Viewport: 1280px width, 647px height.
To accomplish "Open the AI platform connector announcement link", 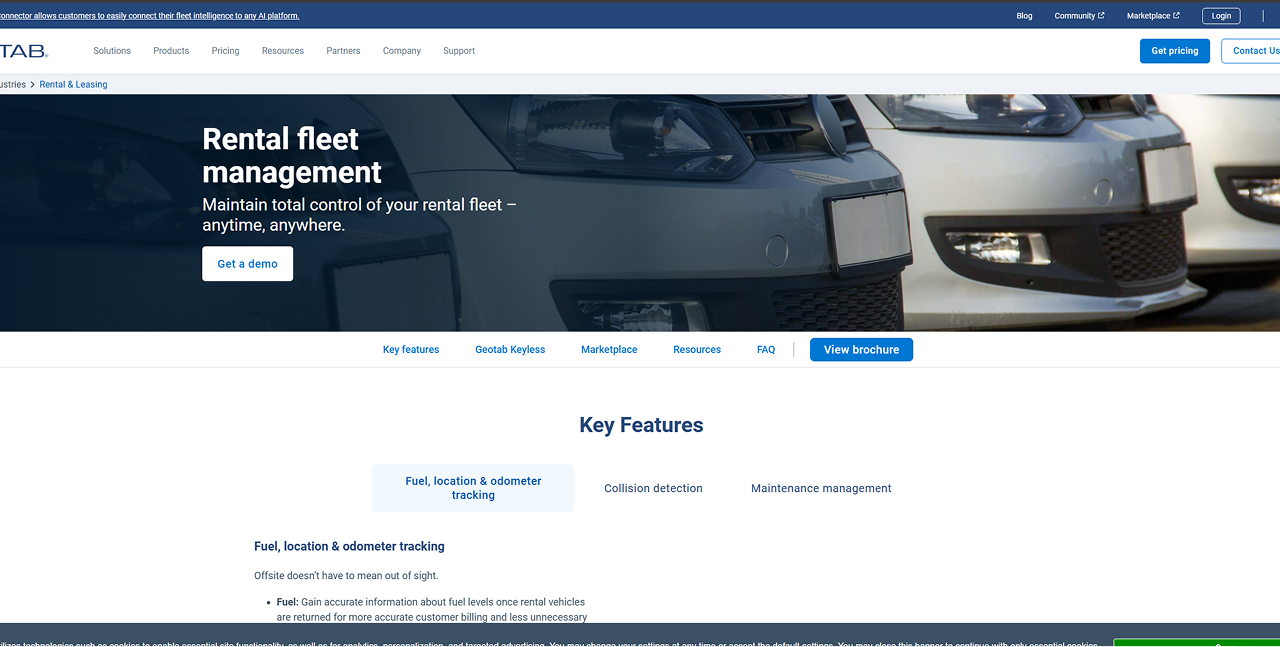I will point(150,16).
